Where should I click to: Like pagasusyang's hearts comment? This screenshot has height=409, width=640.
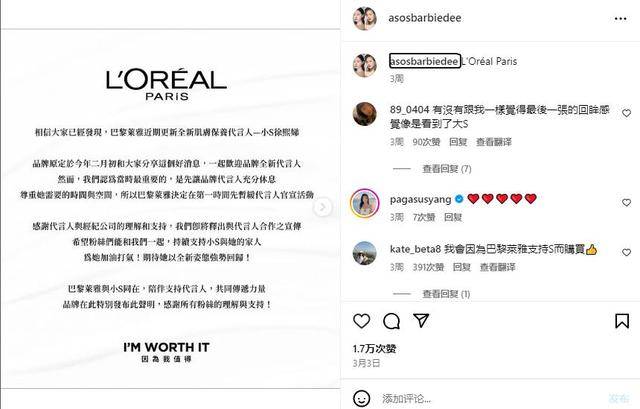(627, 202)
